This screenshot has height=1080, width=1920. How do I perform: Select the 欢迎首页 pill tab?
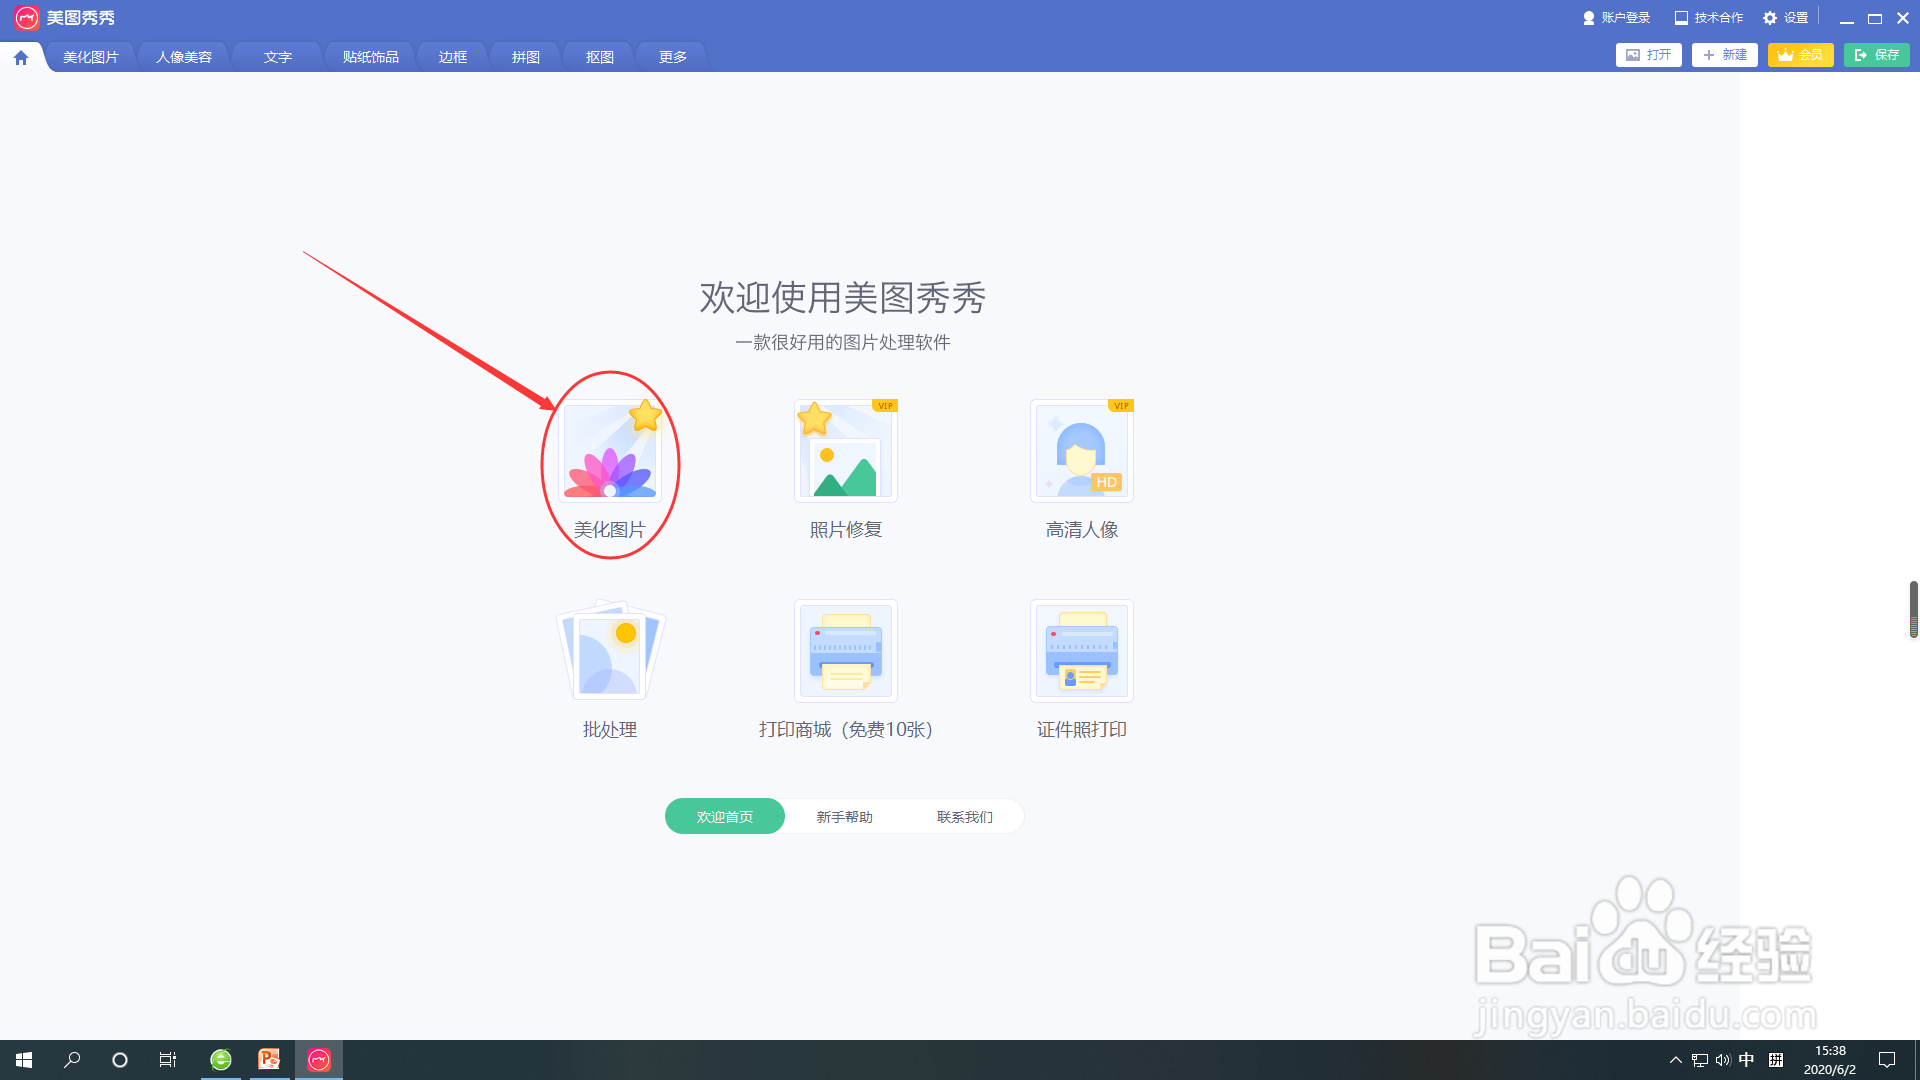(725, 817)
